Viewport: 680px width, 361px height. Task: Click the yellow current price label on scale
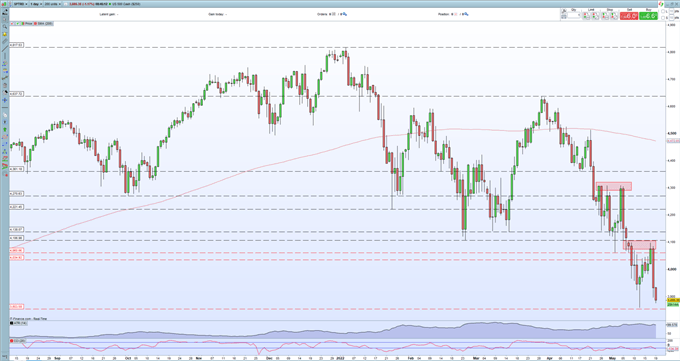(673, 300)
